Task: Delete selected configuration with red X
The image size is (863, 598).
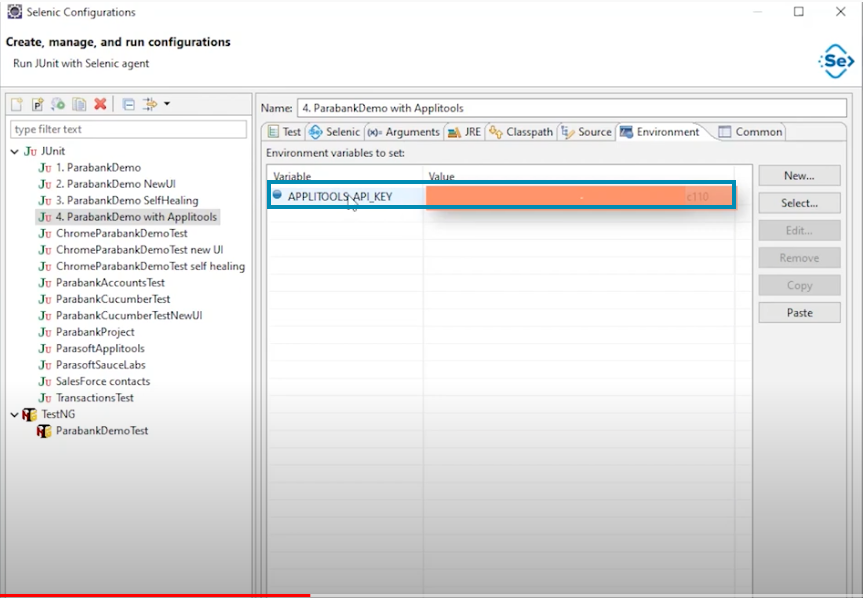Action: tap(100, 104)
